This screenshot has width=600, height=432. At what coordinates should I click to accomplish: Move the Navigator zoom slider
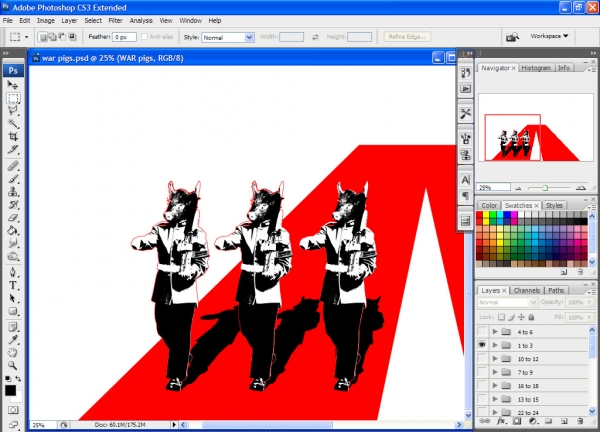[545, 188]
